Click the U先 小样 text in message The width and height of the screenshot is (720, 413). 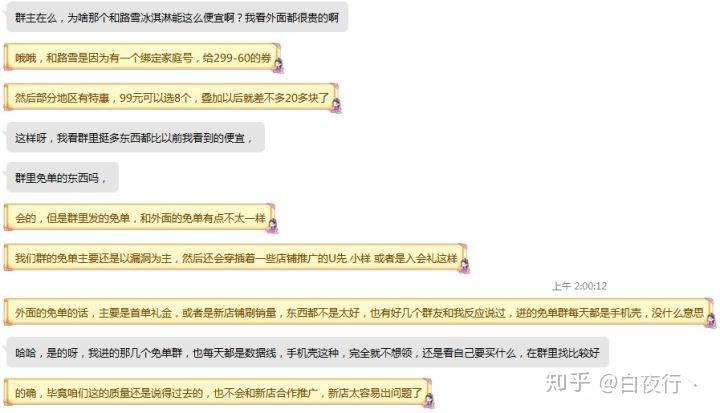pos(349,258)
